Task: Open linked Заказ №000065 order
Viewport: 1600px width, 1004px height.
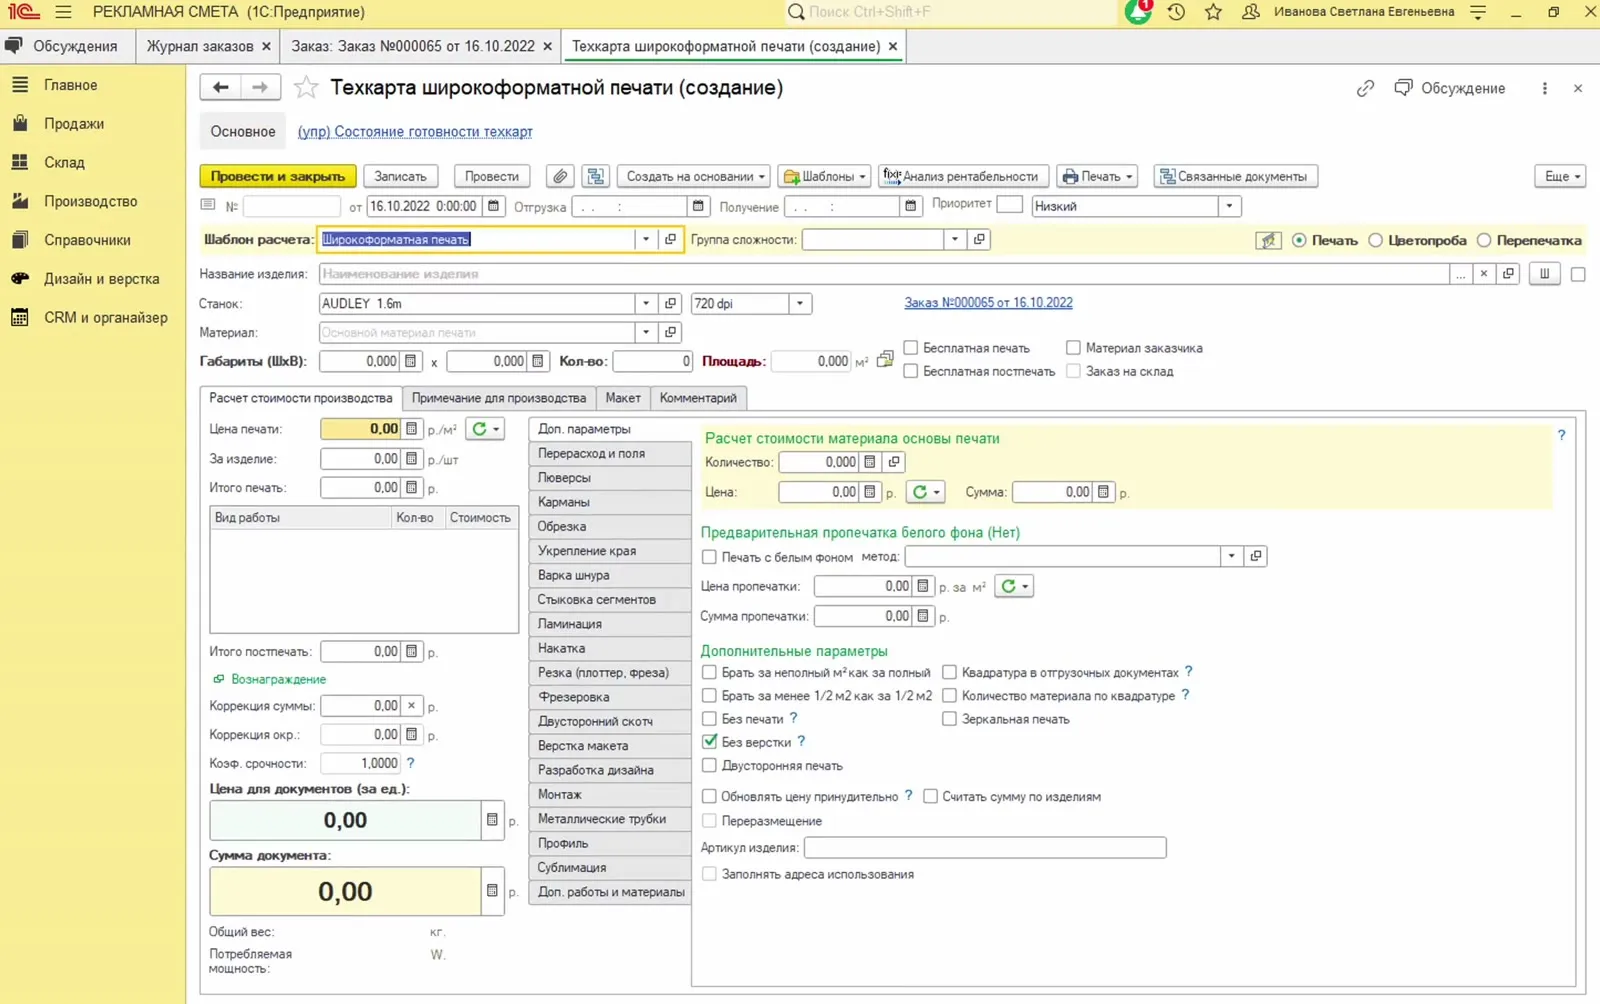Action: click(988, 303)
